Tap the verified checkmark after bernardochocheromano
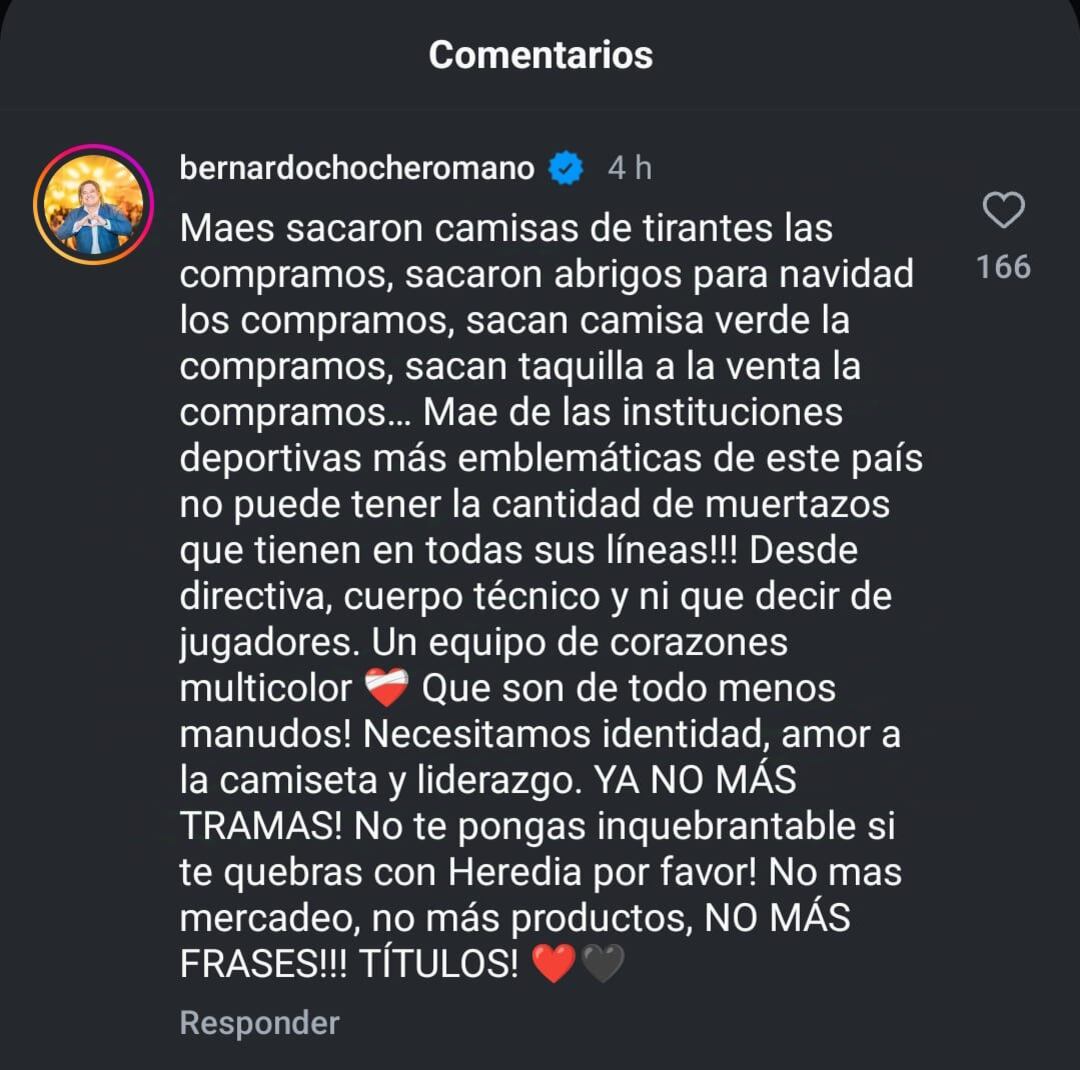Image resolution: width=1080 pixels, height=1070 pixels. 565,168
